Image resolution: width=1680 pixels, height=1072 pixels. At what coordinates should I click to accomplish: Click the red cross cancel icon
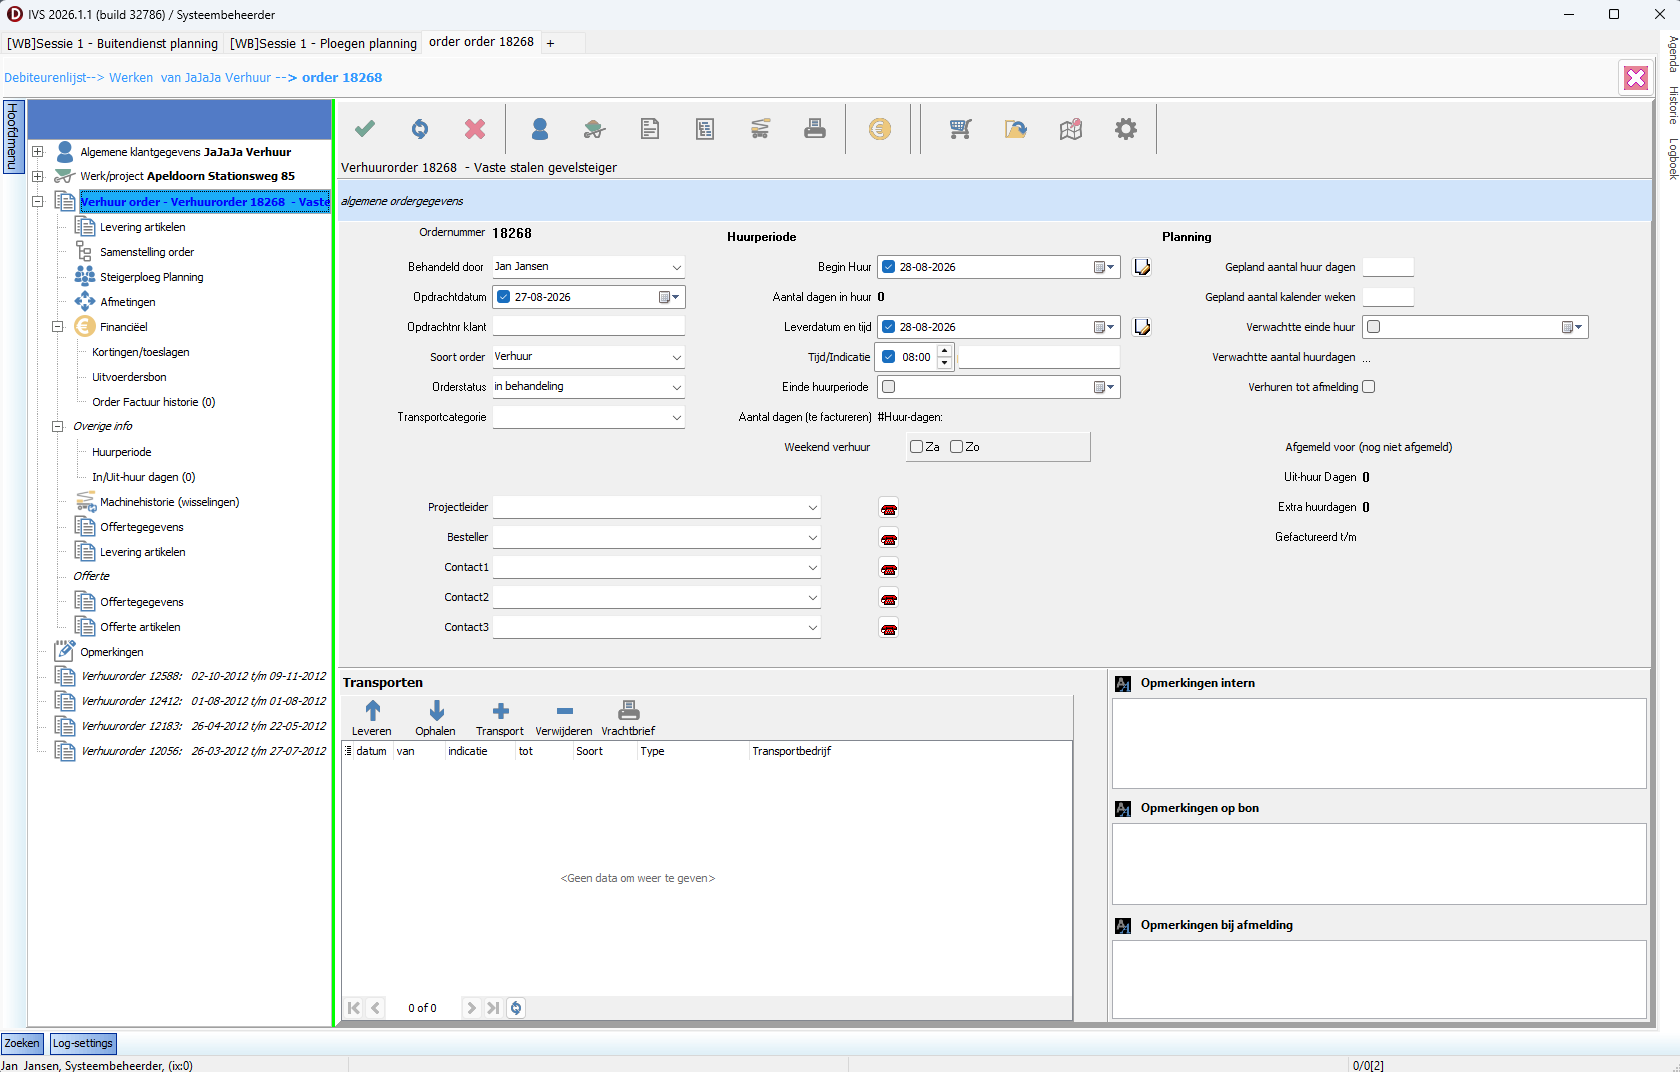475,129
